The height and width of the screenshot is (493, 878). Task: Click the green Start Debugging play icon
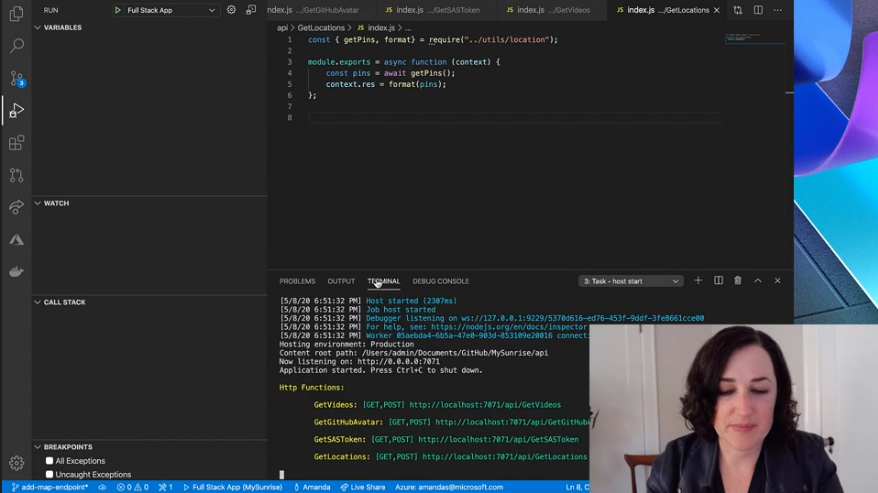(x=118, y=10)
